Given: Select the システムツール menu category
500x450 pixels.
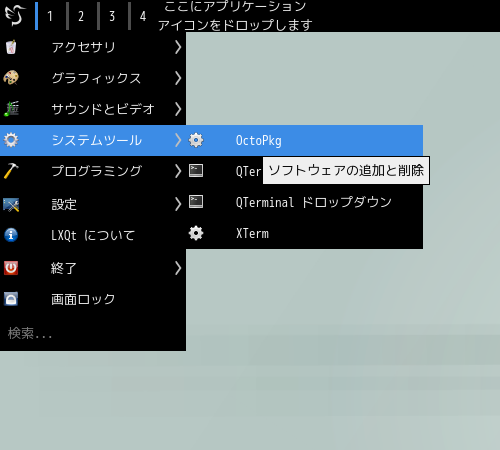Looking at the screenshot, I should coord(93,140).
